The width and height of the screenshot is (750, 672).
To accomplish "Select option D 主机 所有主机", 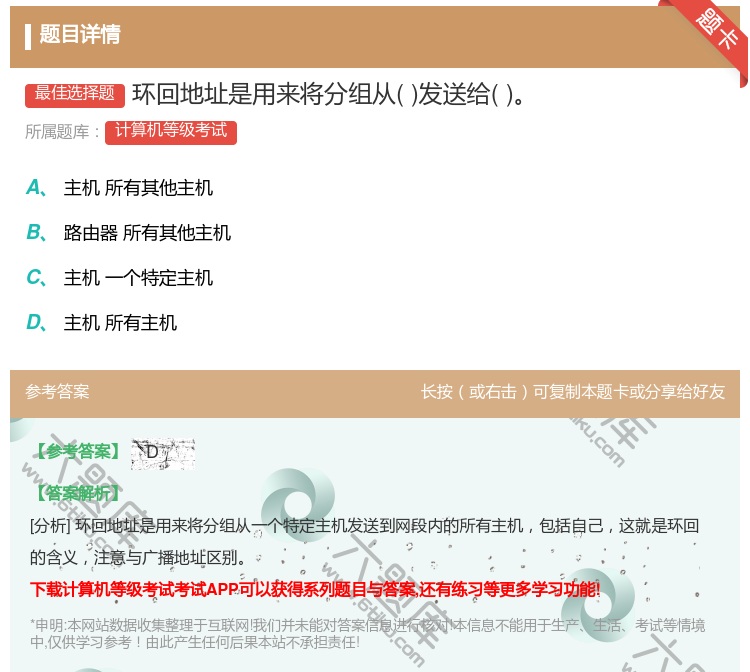I will [120, 323].
